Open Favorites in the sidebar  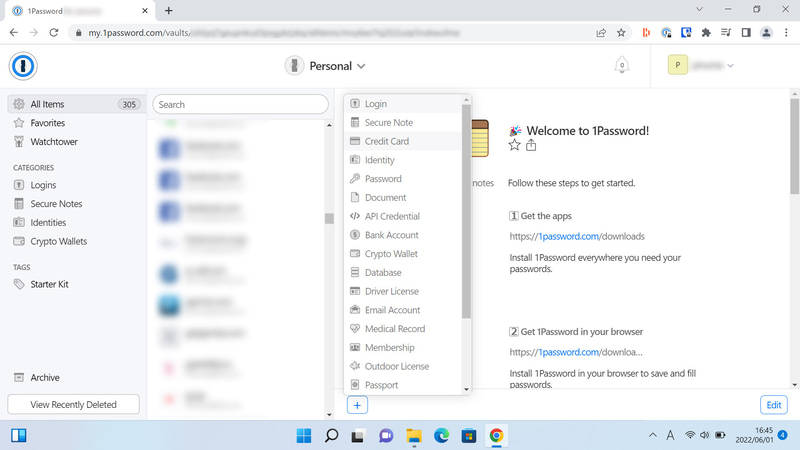click(x=75, y=123)
